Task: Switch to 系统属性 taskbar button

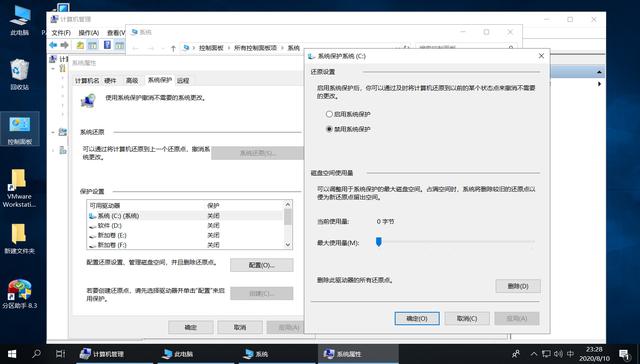Action: 358,354
